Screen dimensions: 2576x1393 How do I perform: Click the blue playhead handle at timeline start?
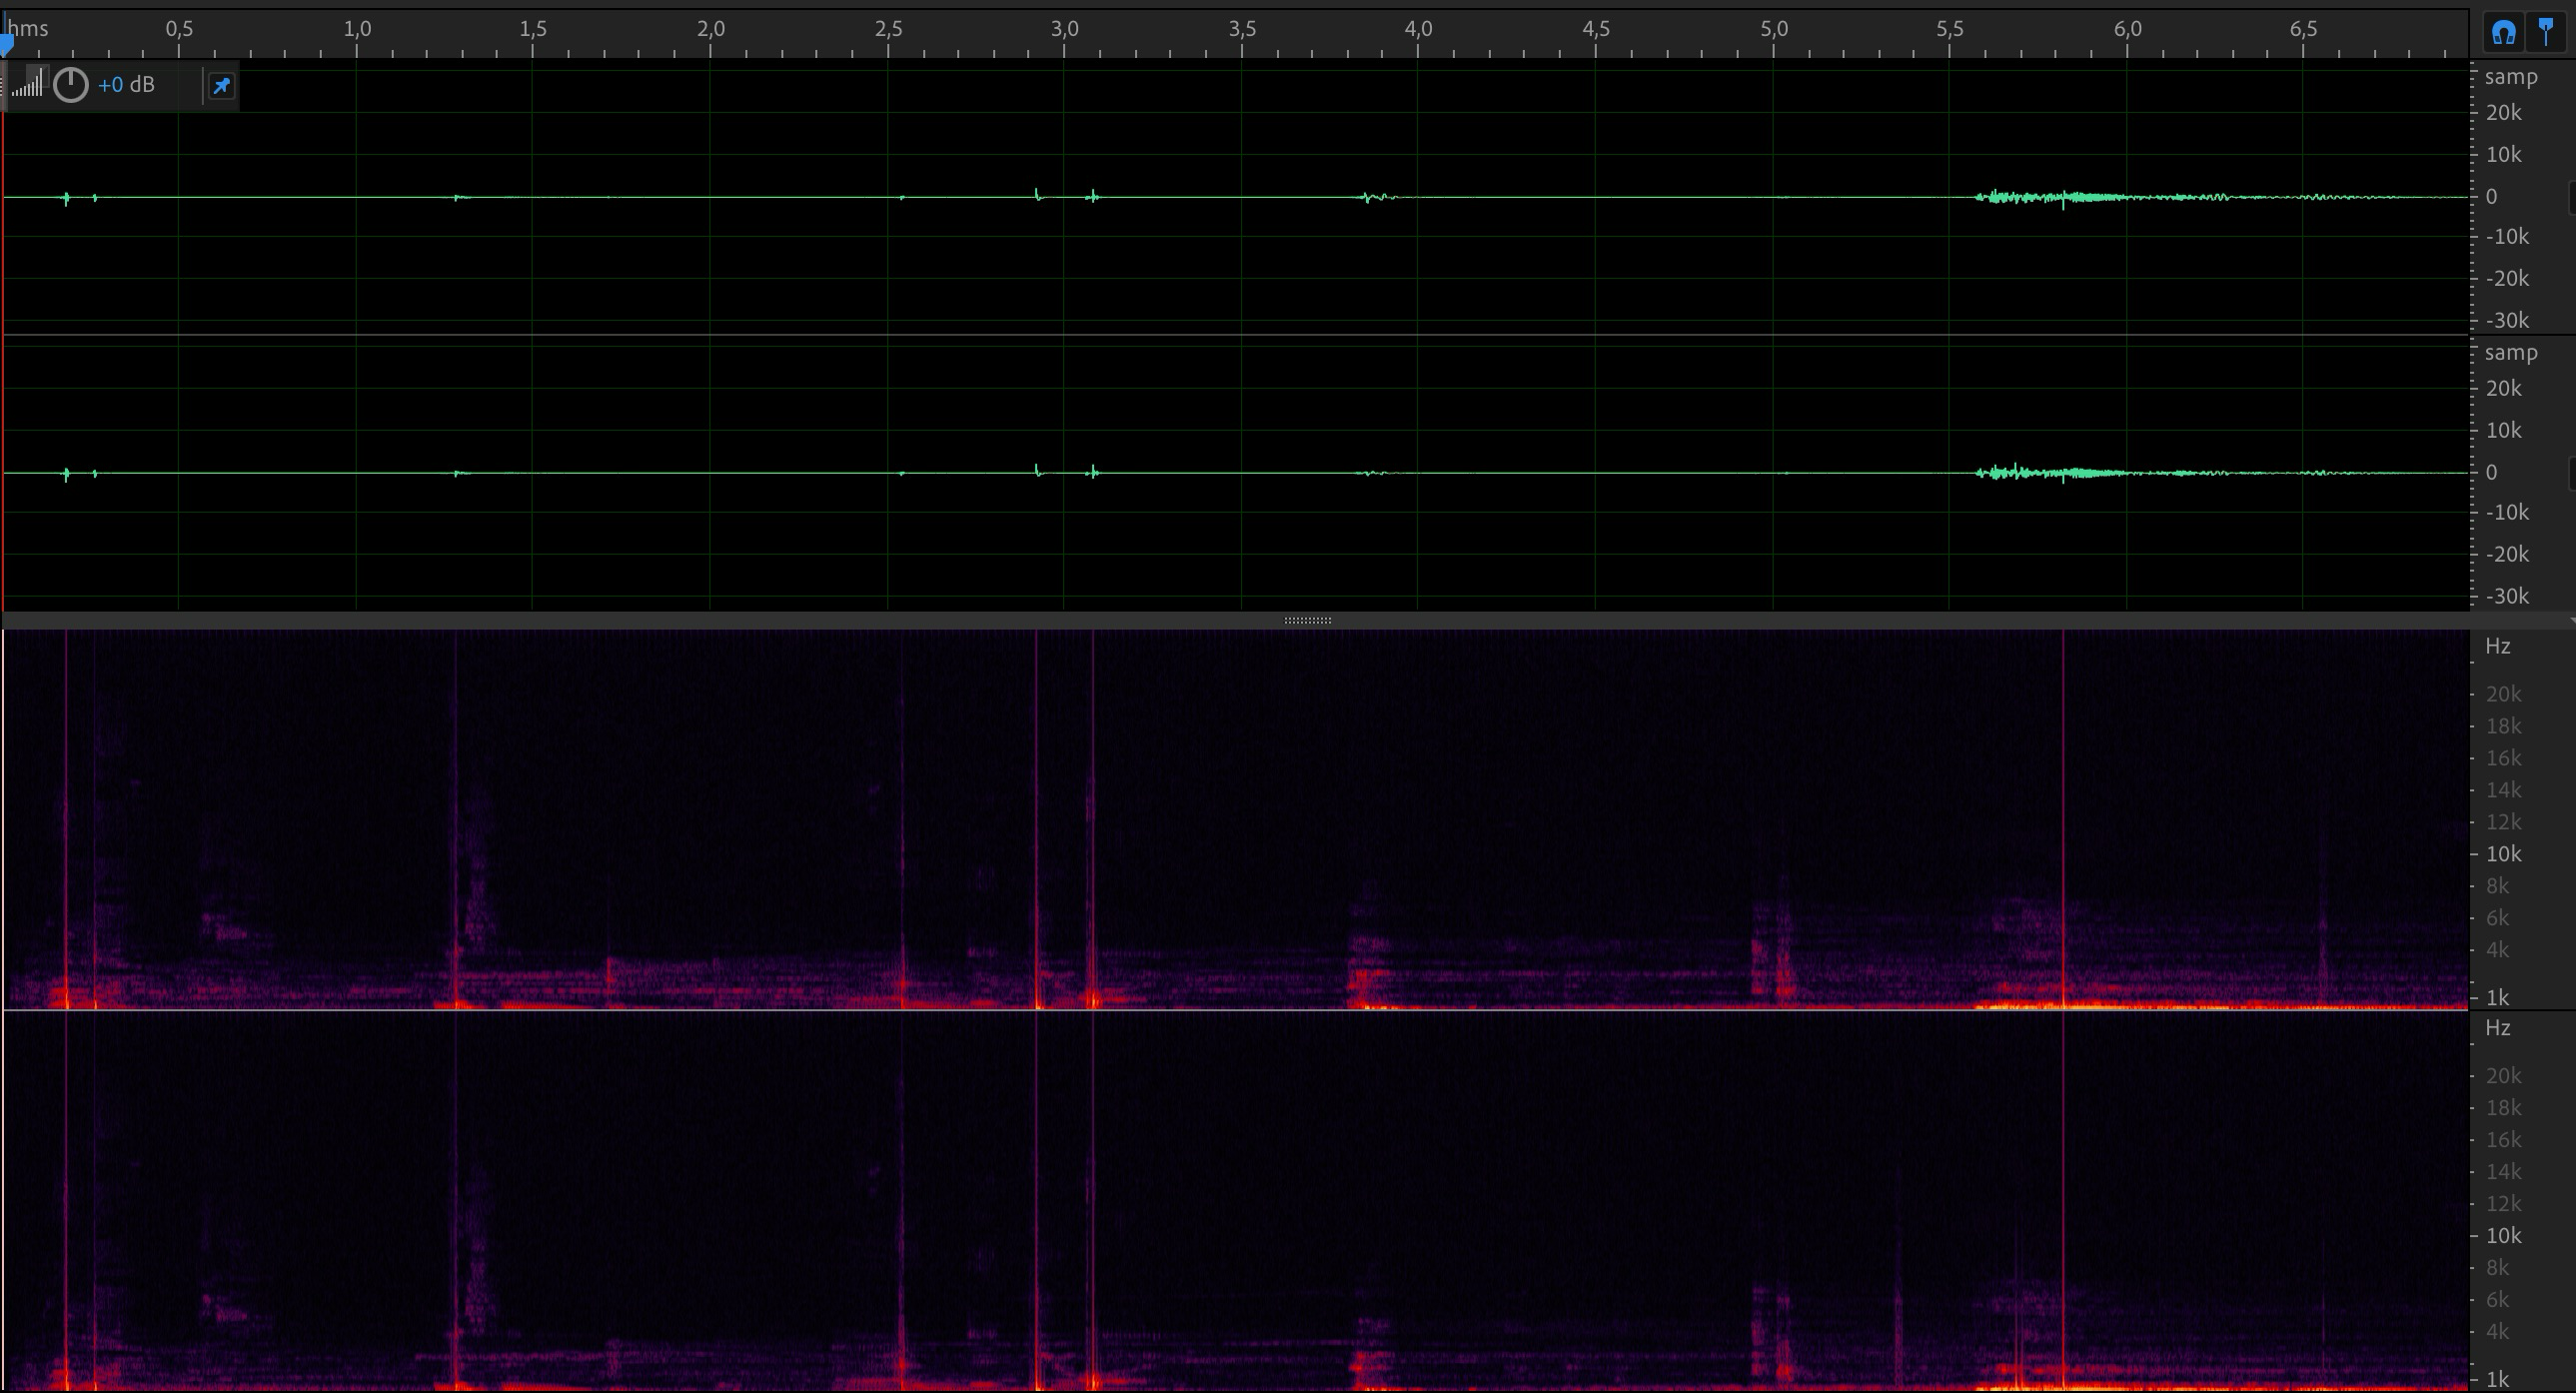(x=7, y=44)
